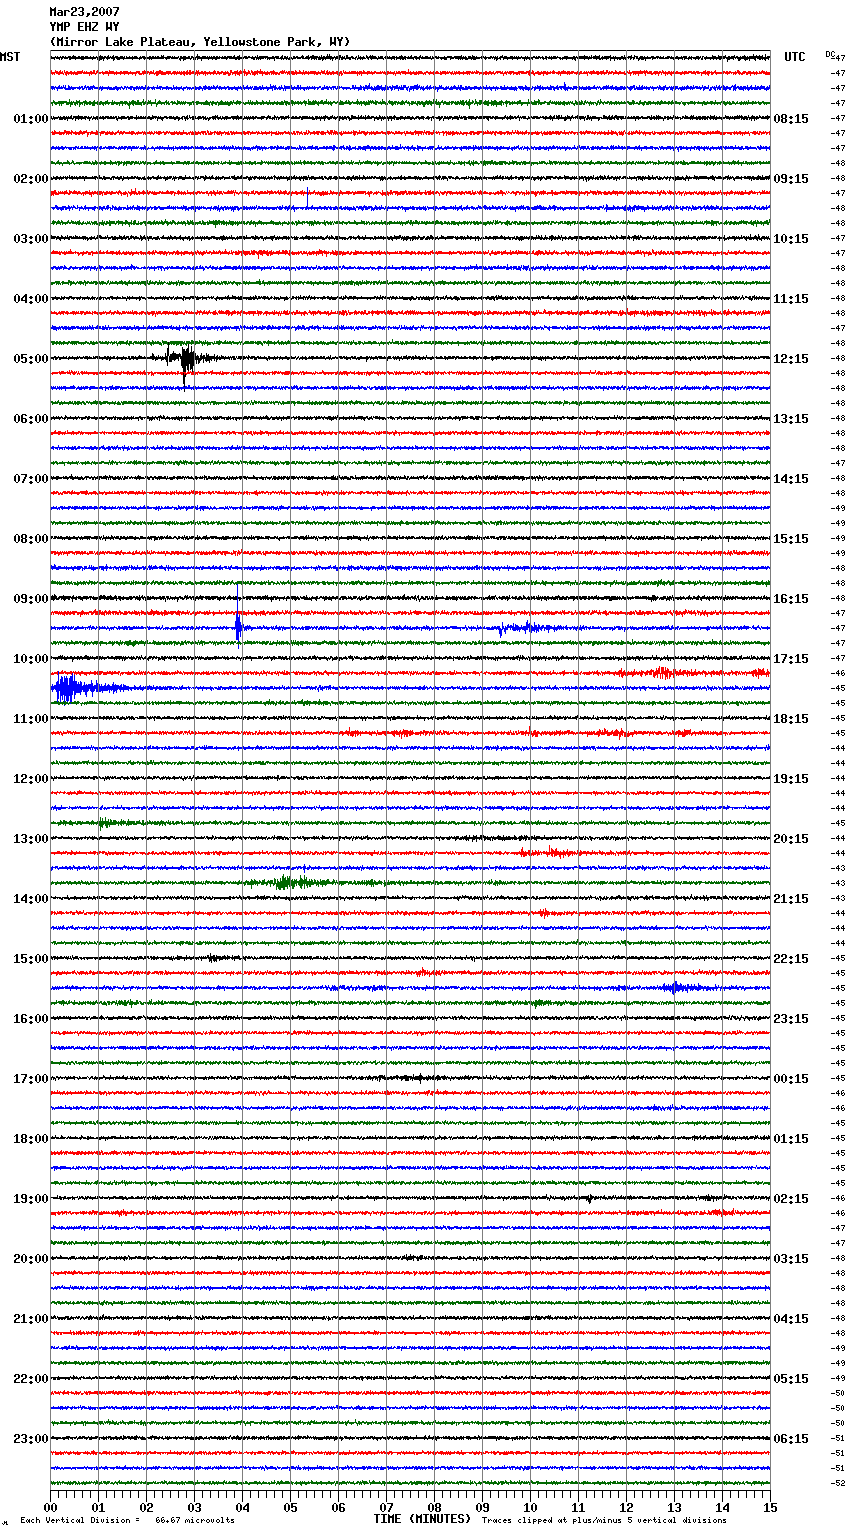Click minute 00 on the bottom axis
Image resolution: width=850 pixels, height=1534 pixels.
click(50, 1507)
